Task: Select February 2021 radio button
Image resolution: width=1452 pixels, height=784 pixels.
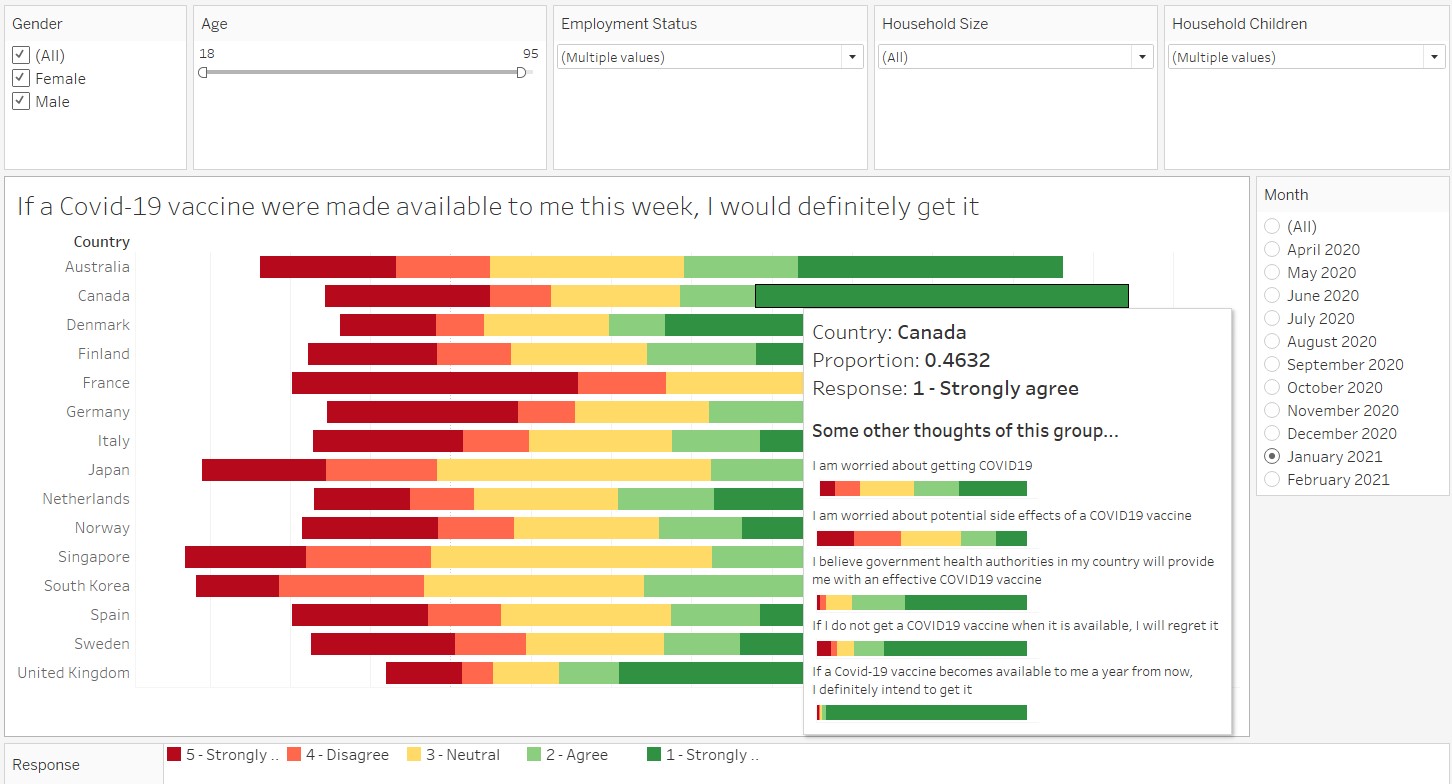Action: coord(1273,479)
